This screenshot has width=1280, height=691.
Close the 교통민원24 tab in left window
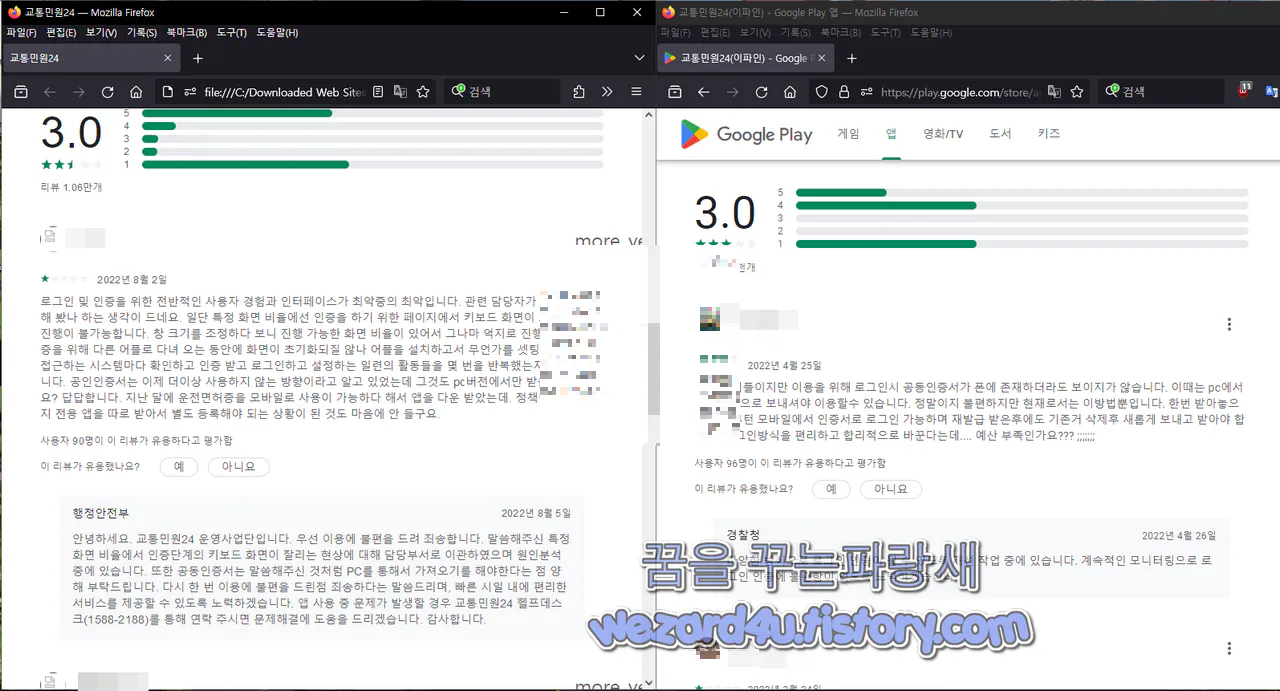pyautogui.click(x=167, y=58)
